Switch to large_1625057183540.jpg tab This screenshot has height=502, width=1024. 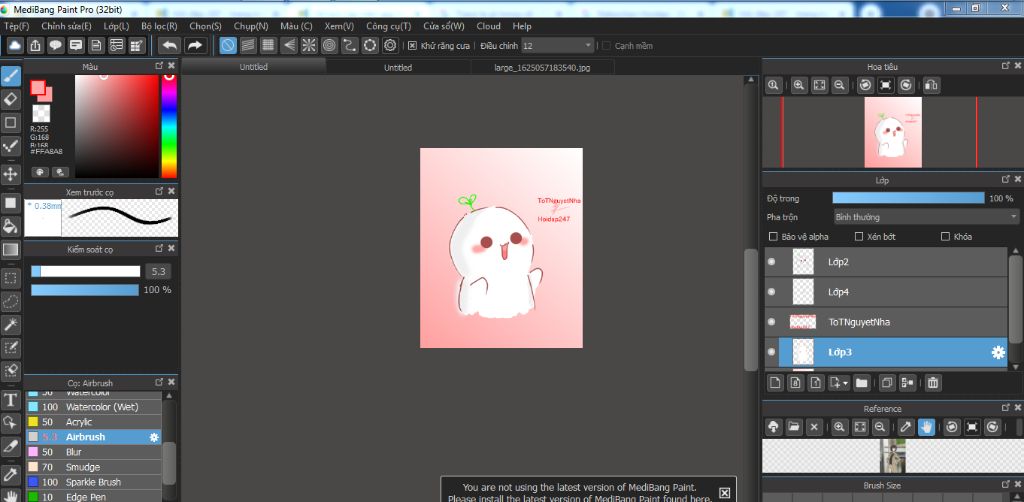(x=542, y=67)
